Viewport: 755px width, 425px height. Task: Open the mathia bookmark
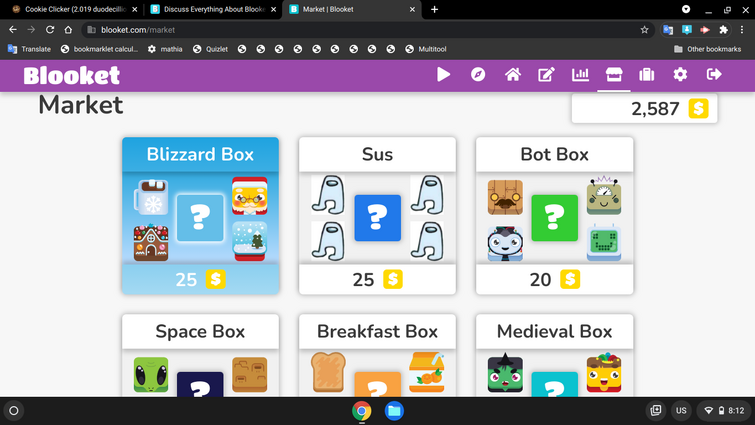pyautogui.click(x=165, y=49)
